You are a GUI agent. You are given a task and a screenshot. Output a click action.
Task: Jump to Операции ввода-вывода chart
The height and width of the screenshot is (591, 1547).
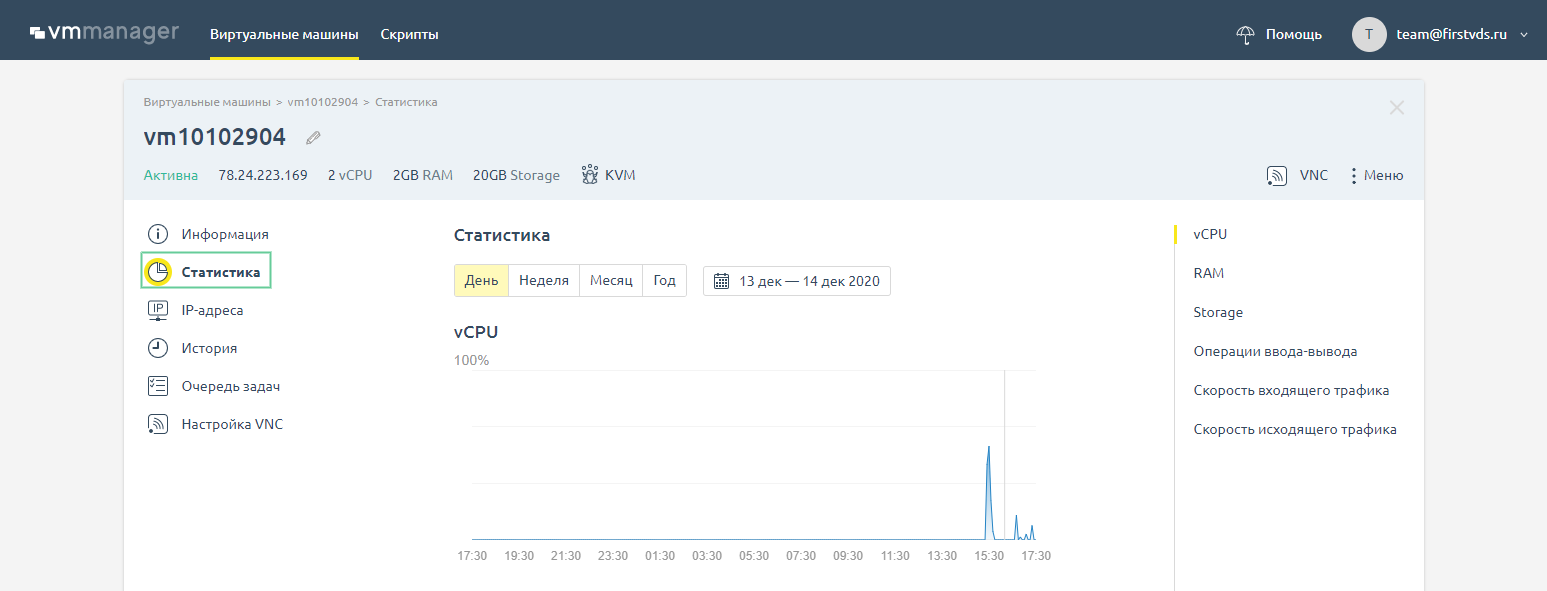[1275, 351]
